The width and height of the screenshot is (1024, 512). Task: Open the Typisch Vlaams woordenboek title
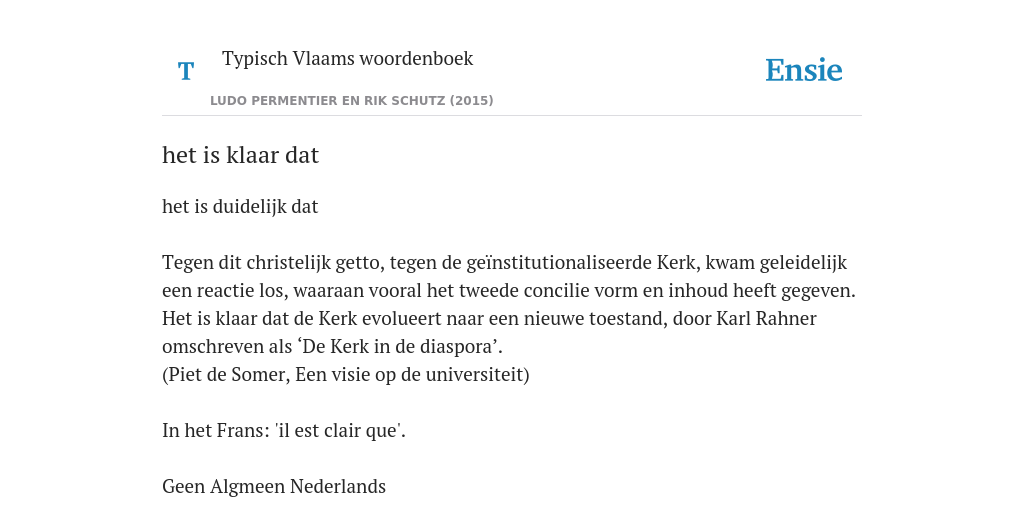(x=347, y=58)
